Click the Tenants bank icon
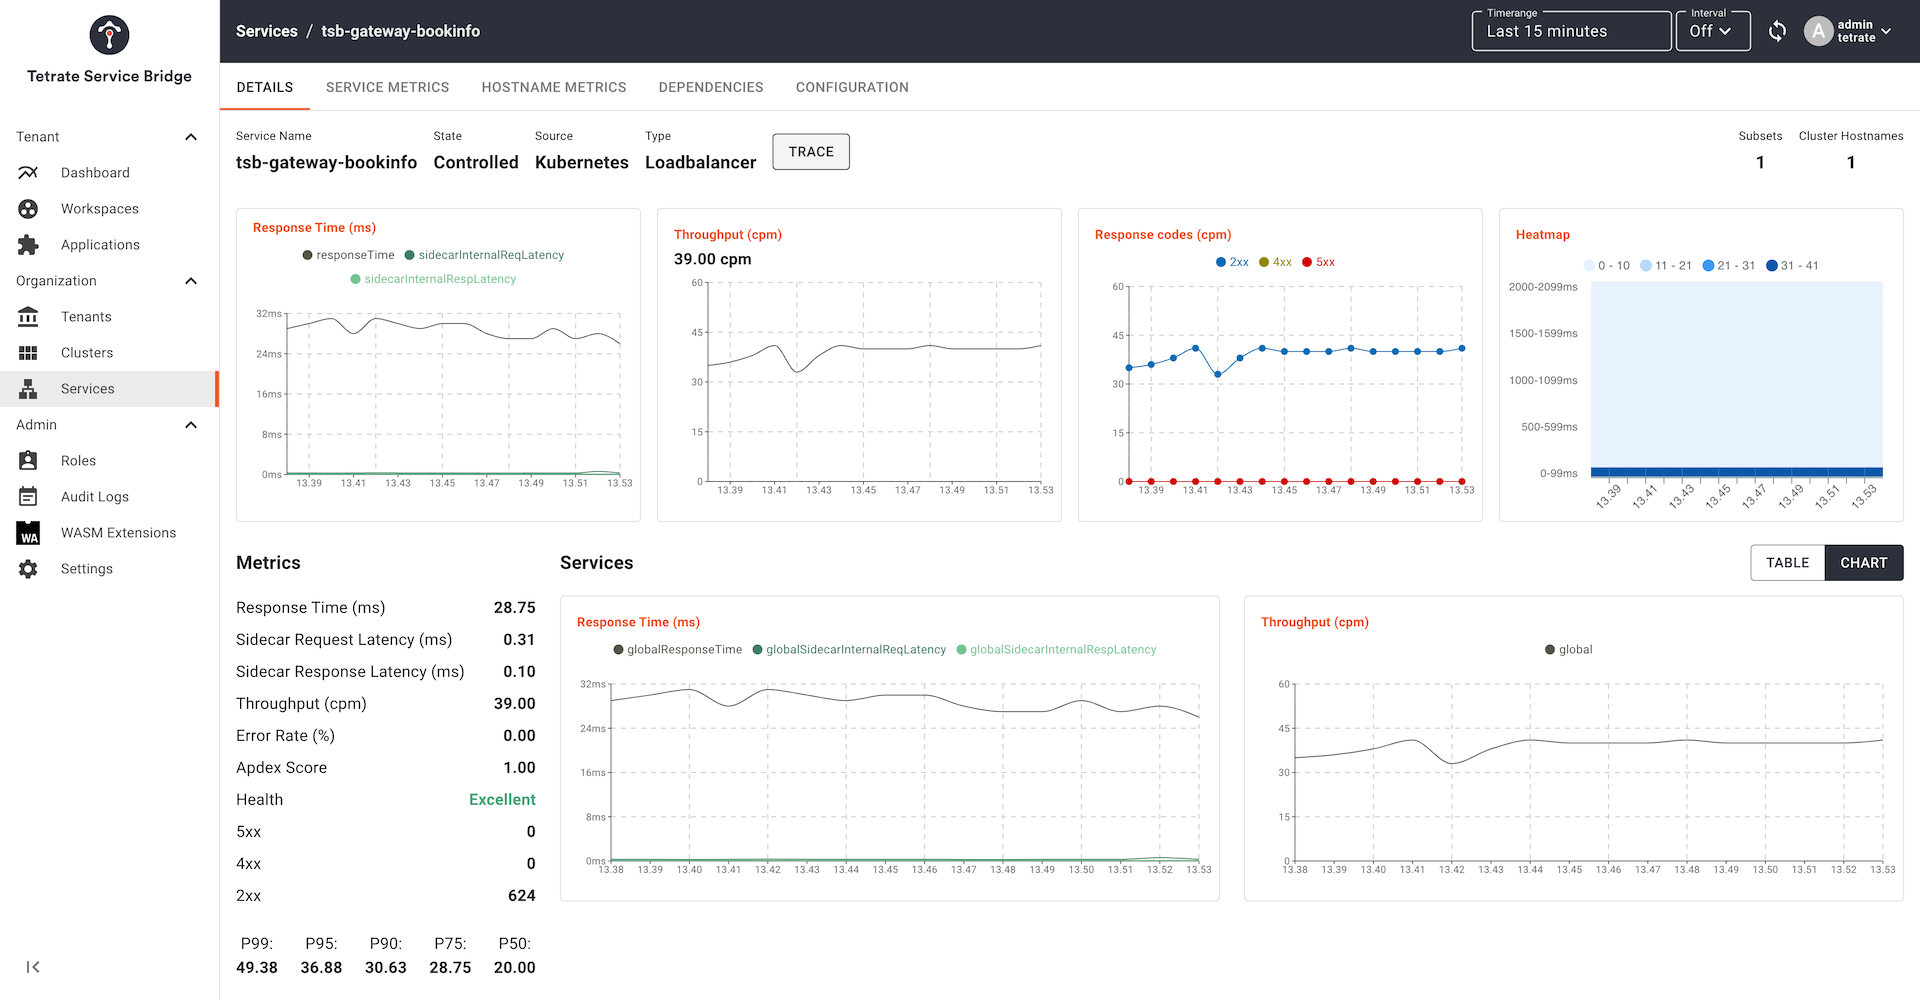The width and height of the screenshot is (1920, 1000). click(x=28, y=317)
